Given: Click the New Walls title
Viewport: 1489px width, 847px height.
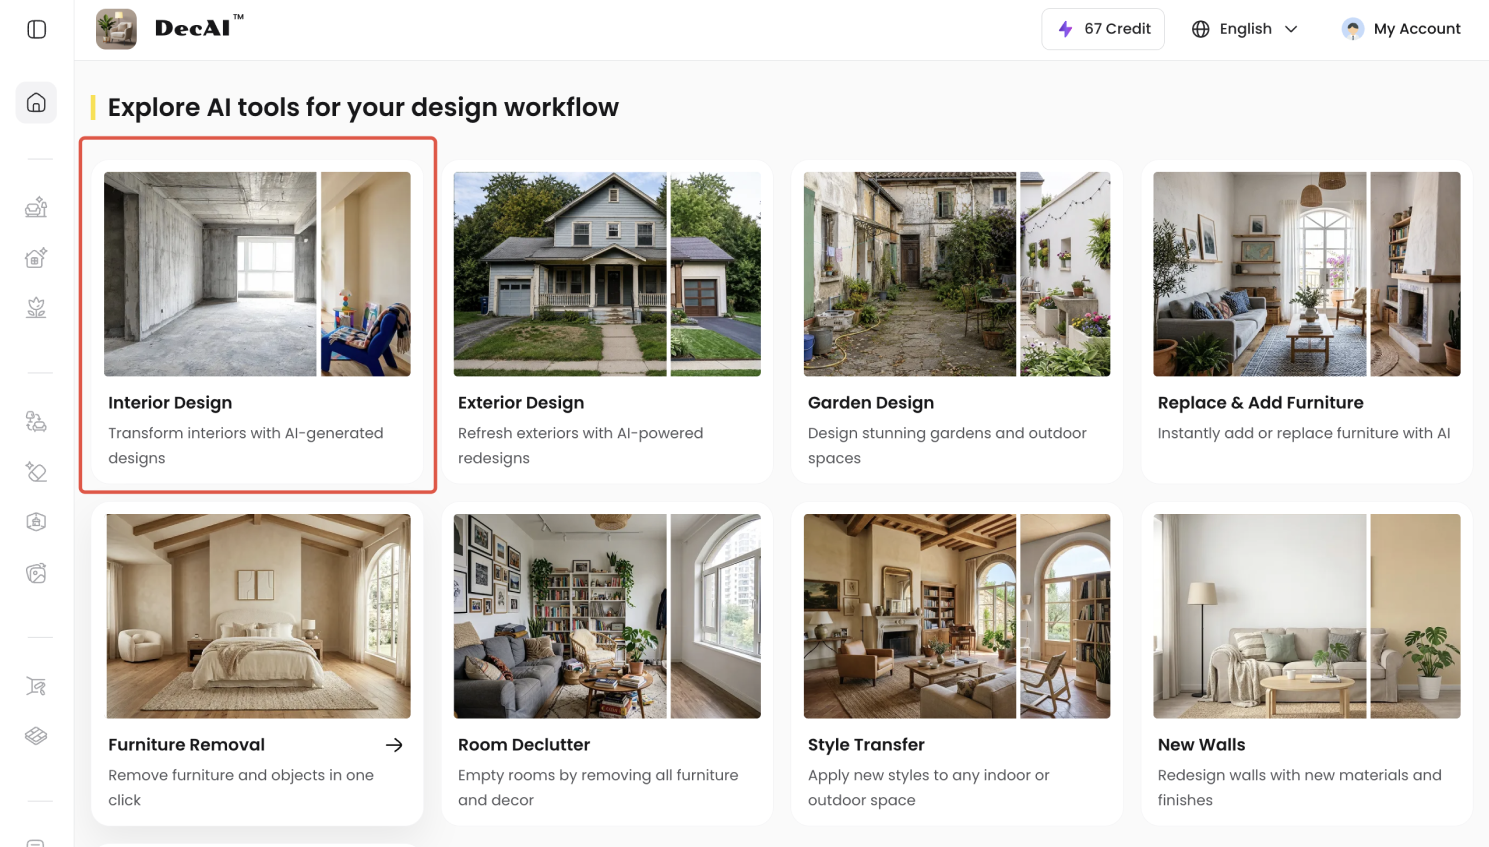Looking at the screenshot, I should tap(1201, 745).
